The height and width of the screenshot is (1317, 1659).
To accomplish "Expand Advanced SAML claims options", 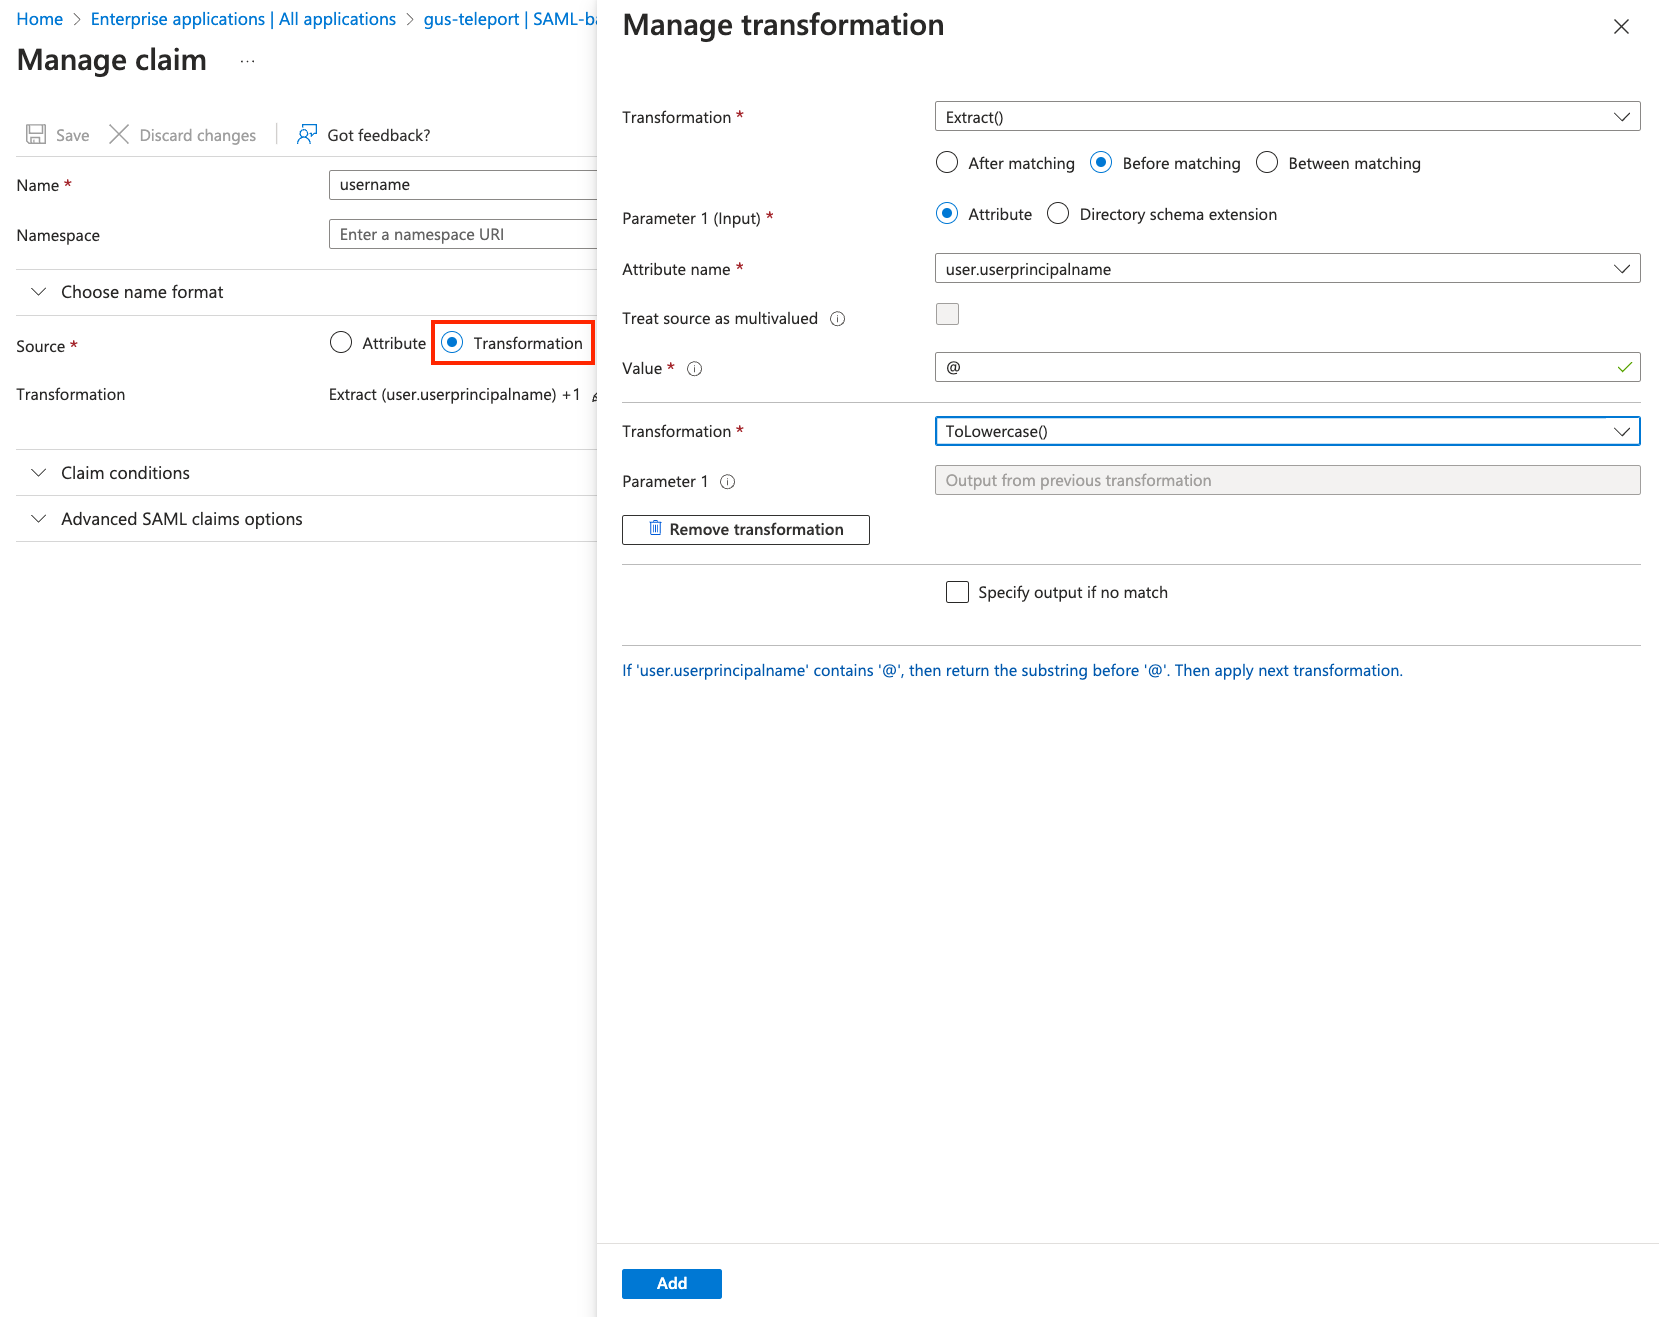I will tap(181, 519).
